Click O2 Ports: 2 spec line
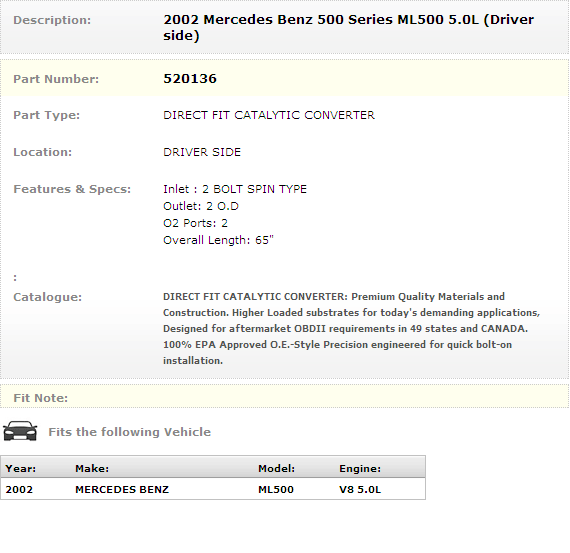Screen dimensions: 570x553 195,223
